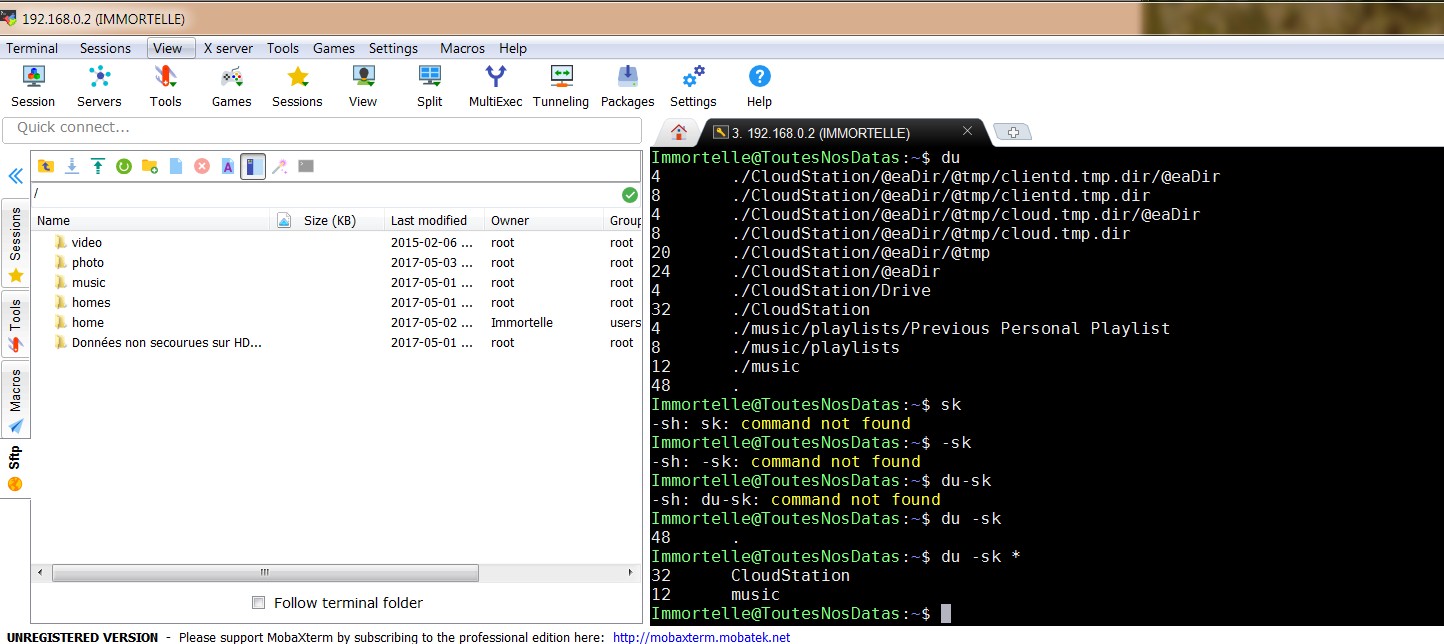Collapse the sidebar with double chevron
The width and height of the screenshot is (1444, 644).
16,177
